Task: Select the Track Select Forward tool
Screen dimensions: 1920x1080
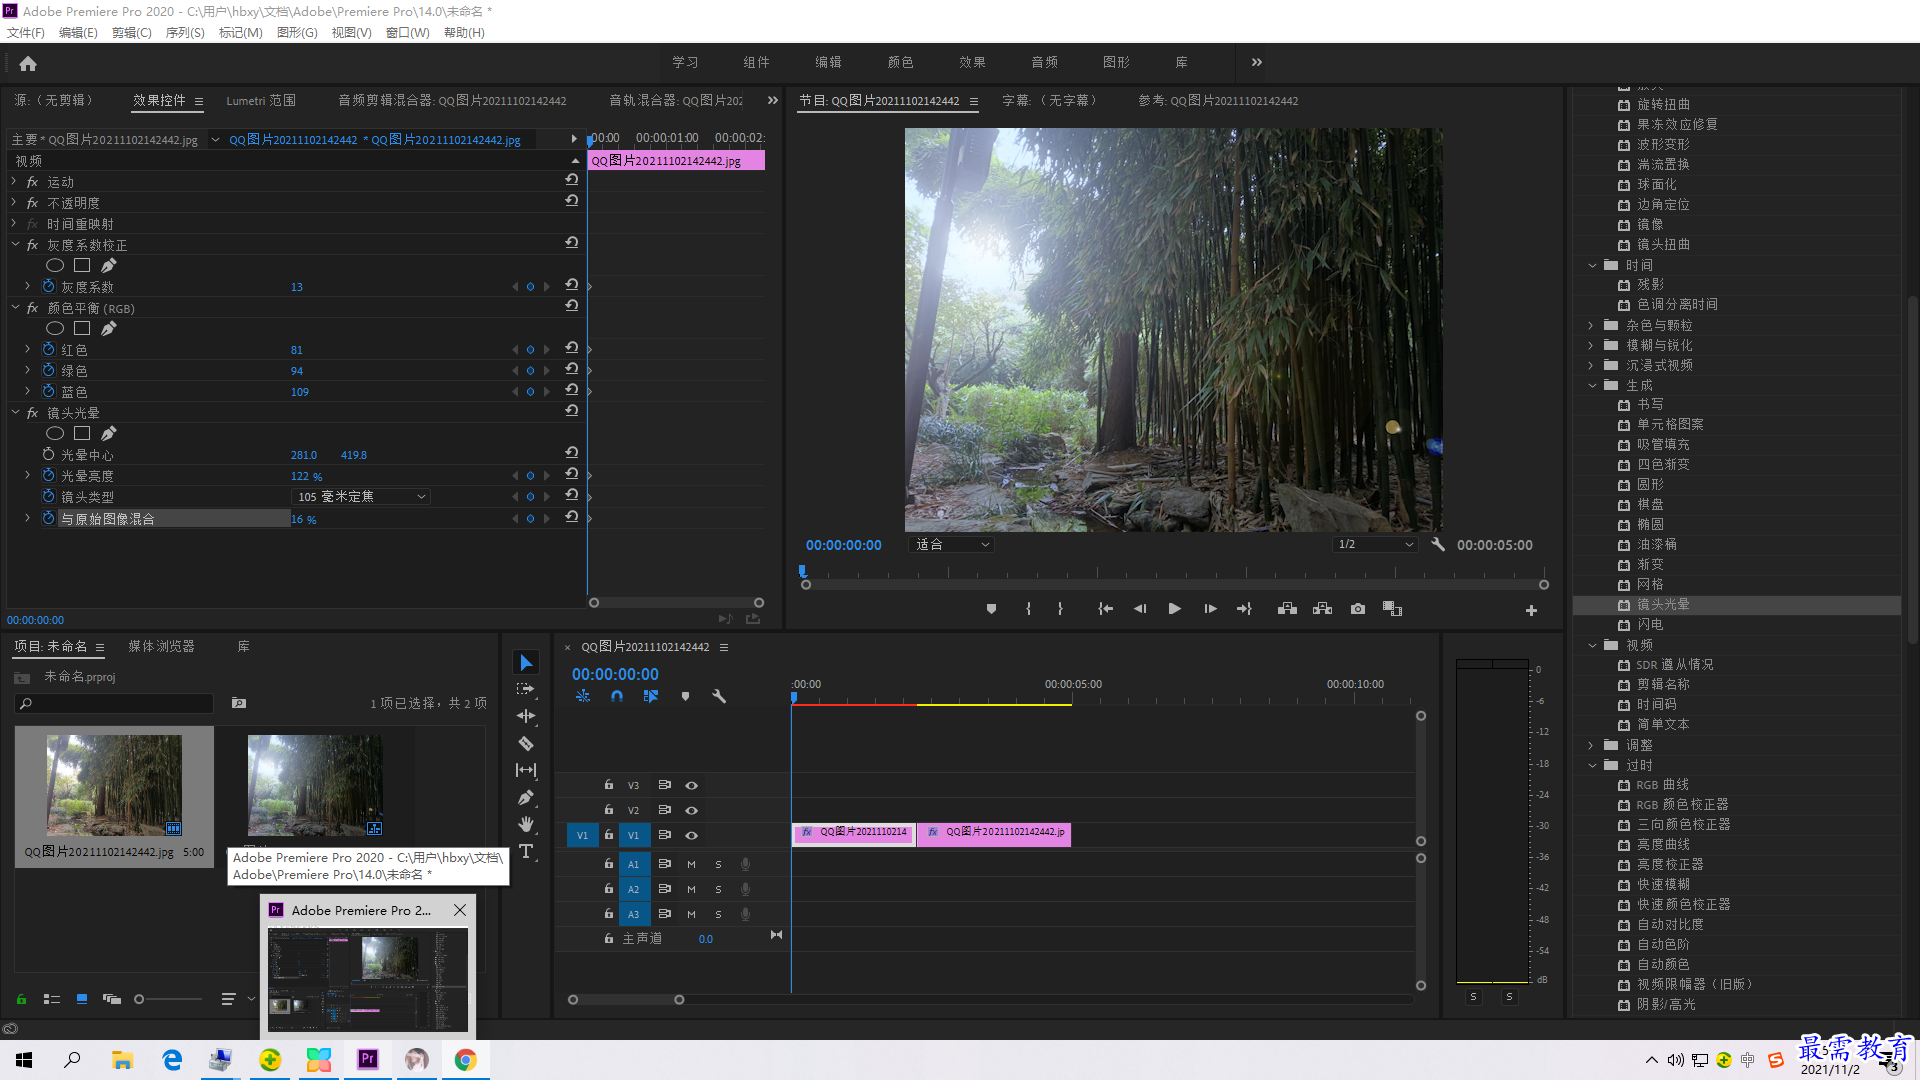Action: (x=526, y=689)
